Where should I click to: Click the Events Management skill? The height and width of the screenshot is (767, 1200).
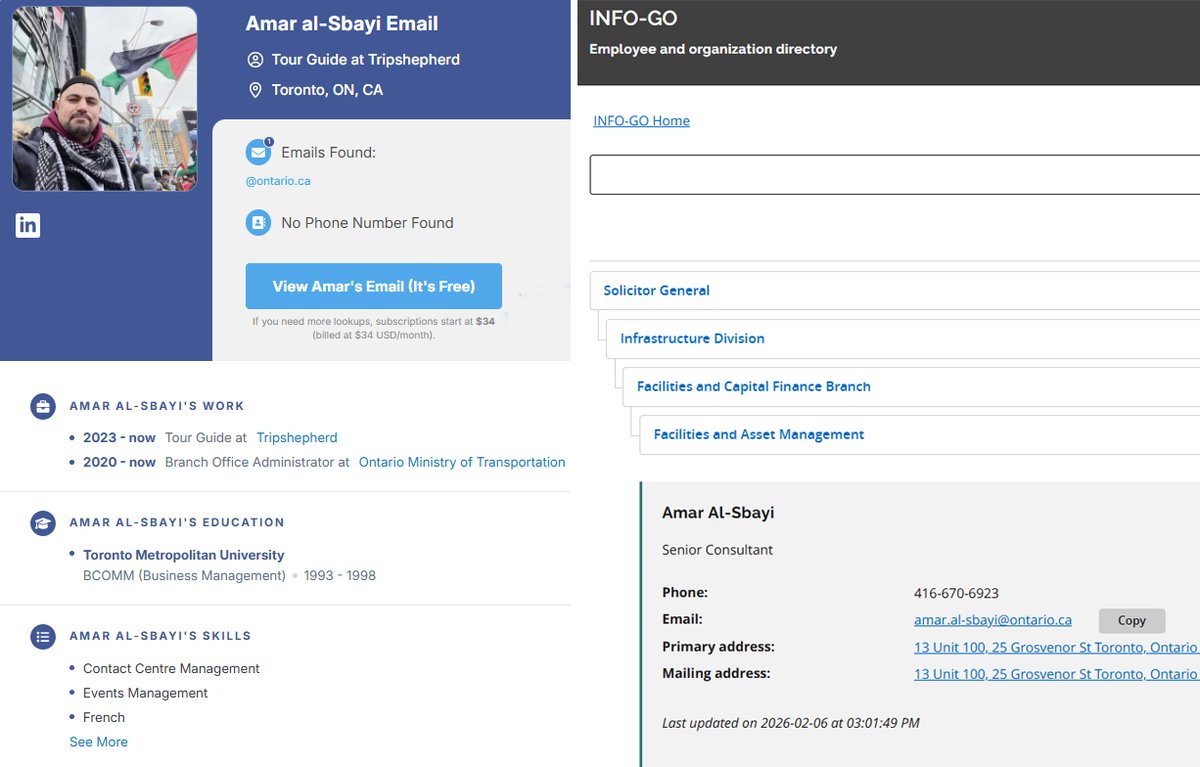[x=145, y=693]
